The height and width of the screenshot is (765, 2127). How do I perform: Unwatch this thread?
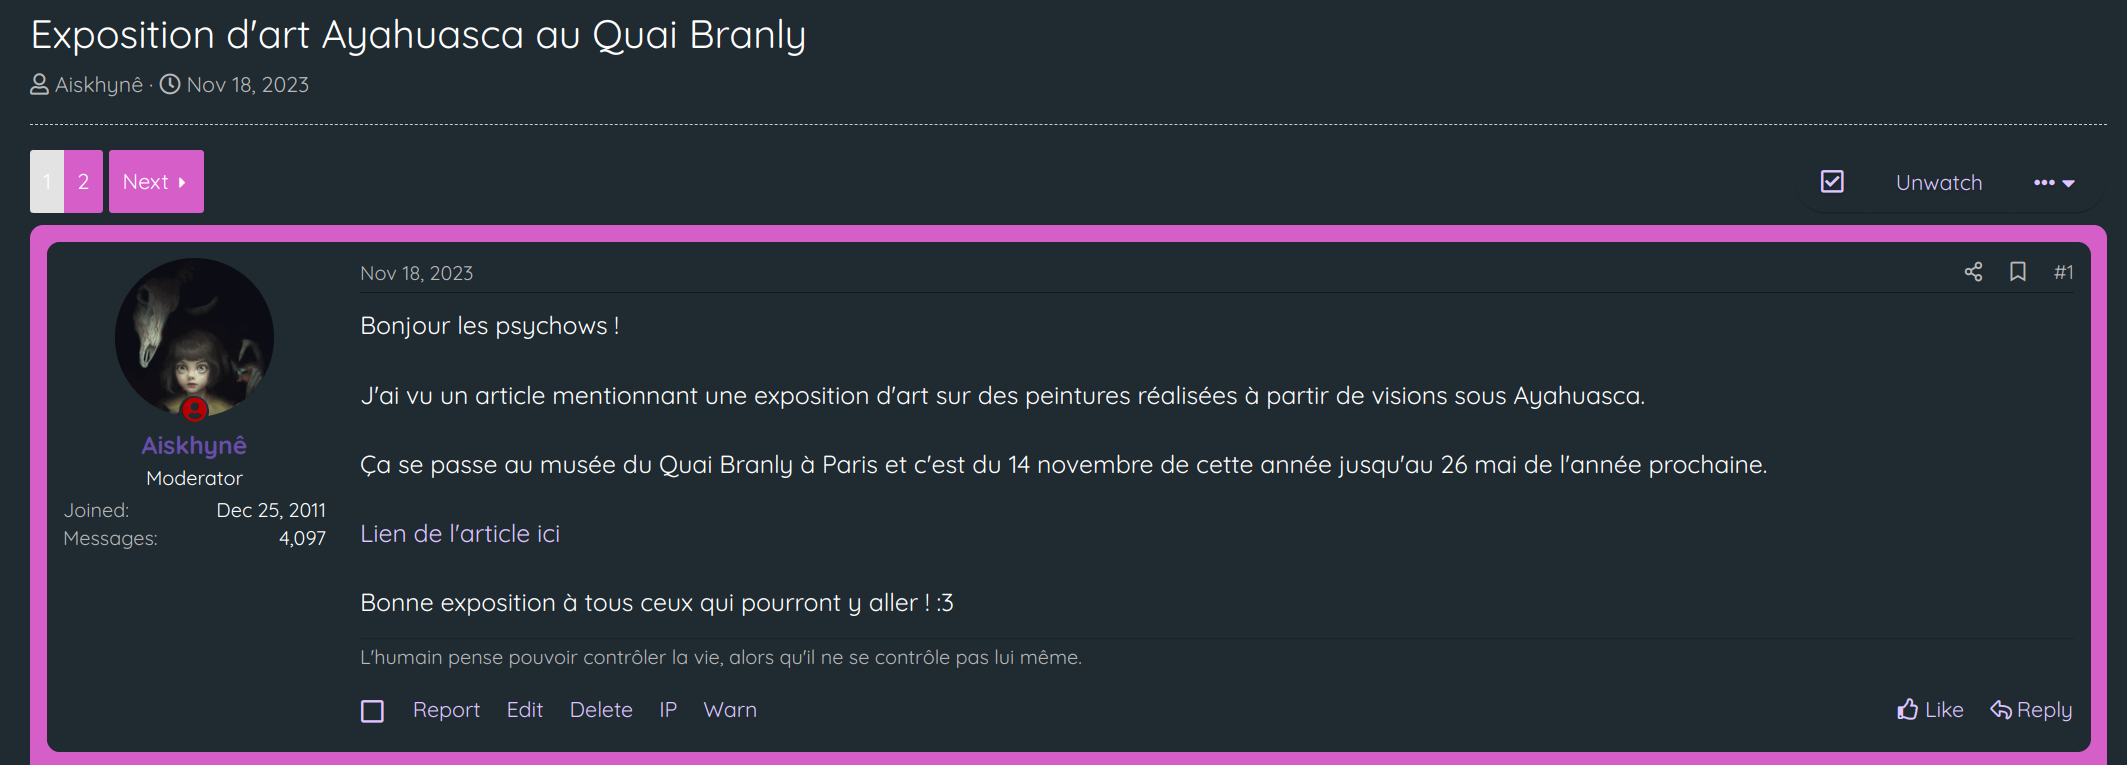[x=1939, y=183]
